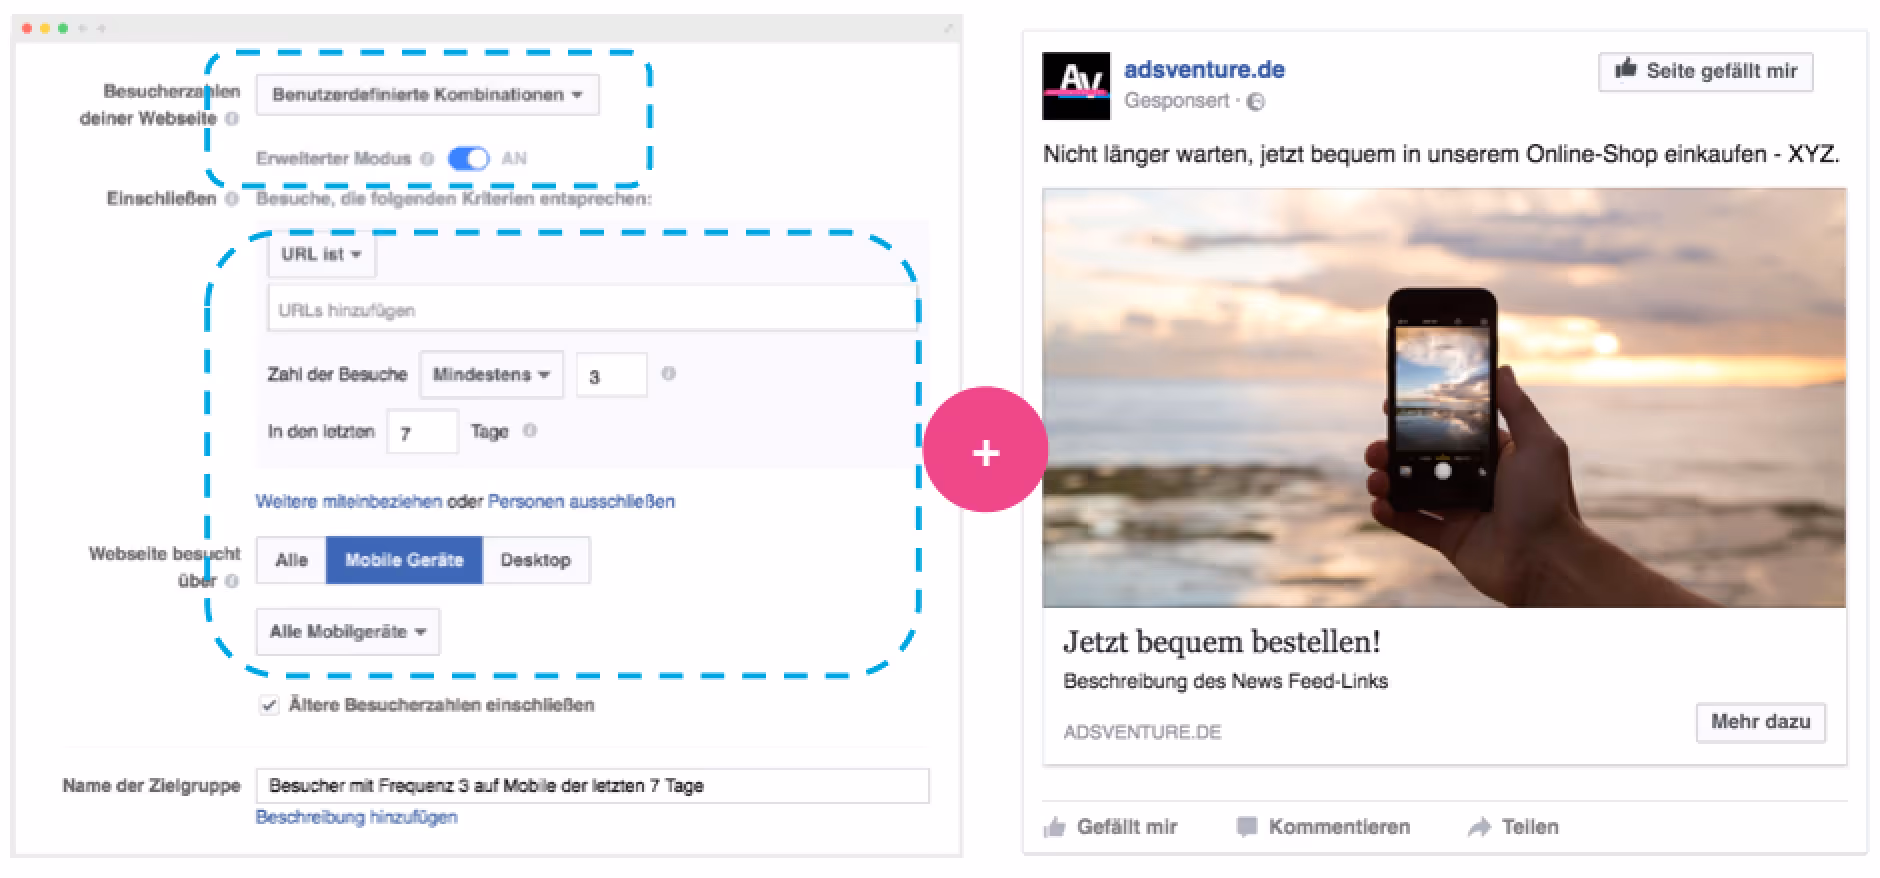The image size is (1880, 878).
Task: Open the URL ist dropdown
Action: (321, 254)
